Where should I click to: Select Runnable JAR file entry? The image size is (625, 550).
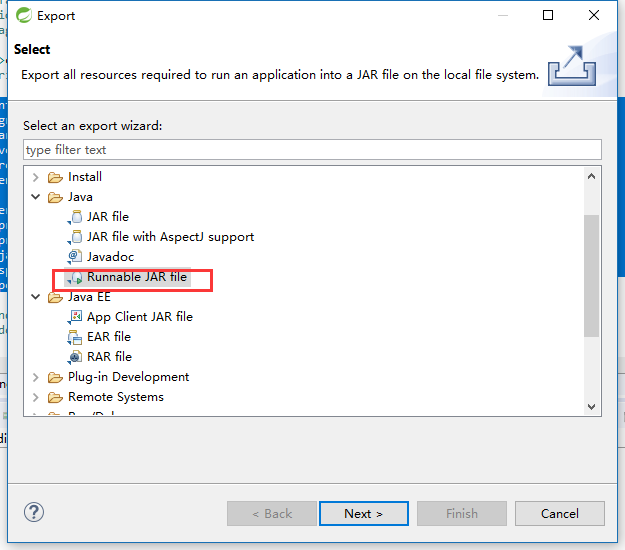(x=137, y=277)
